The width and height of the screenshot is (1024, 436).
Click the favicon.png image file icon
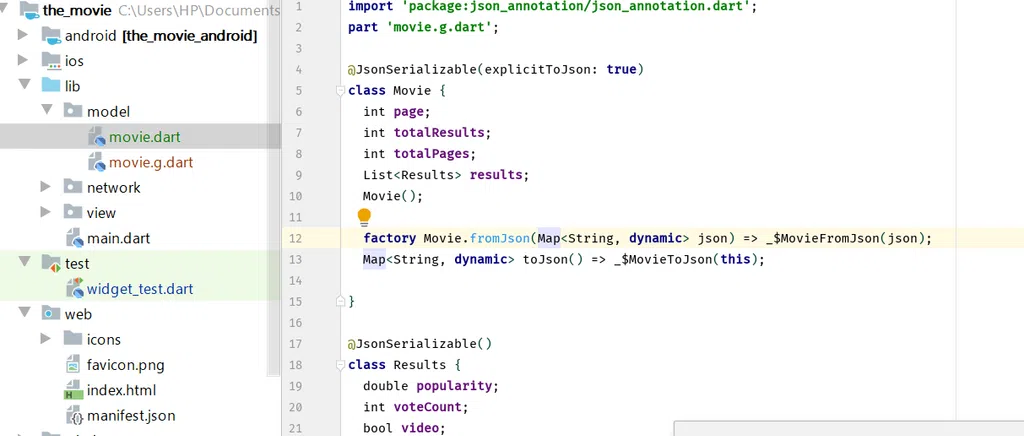tap(74, 365)
